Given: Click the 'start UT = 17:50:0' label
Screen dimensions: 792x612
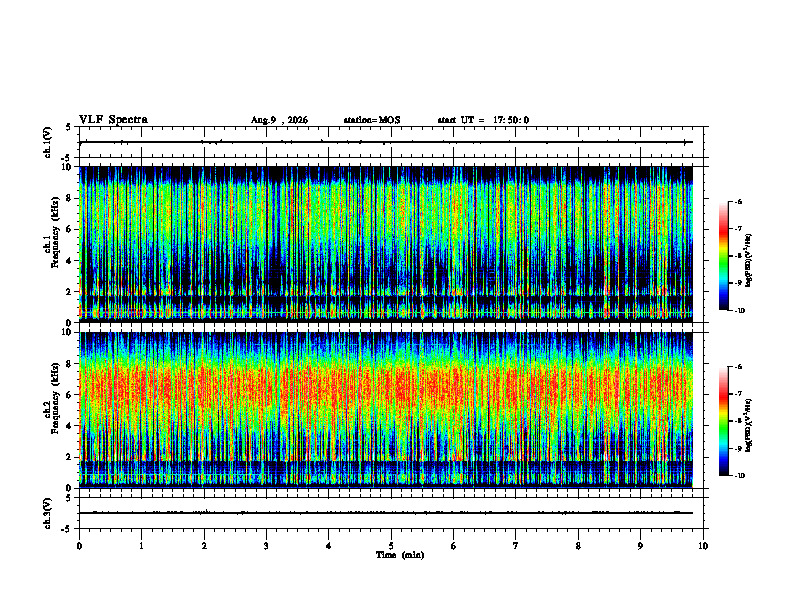Looking at the screenshot, I should click(483, 120).
